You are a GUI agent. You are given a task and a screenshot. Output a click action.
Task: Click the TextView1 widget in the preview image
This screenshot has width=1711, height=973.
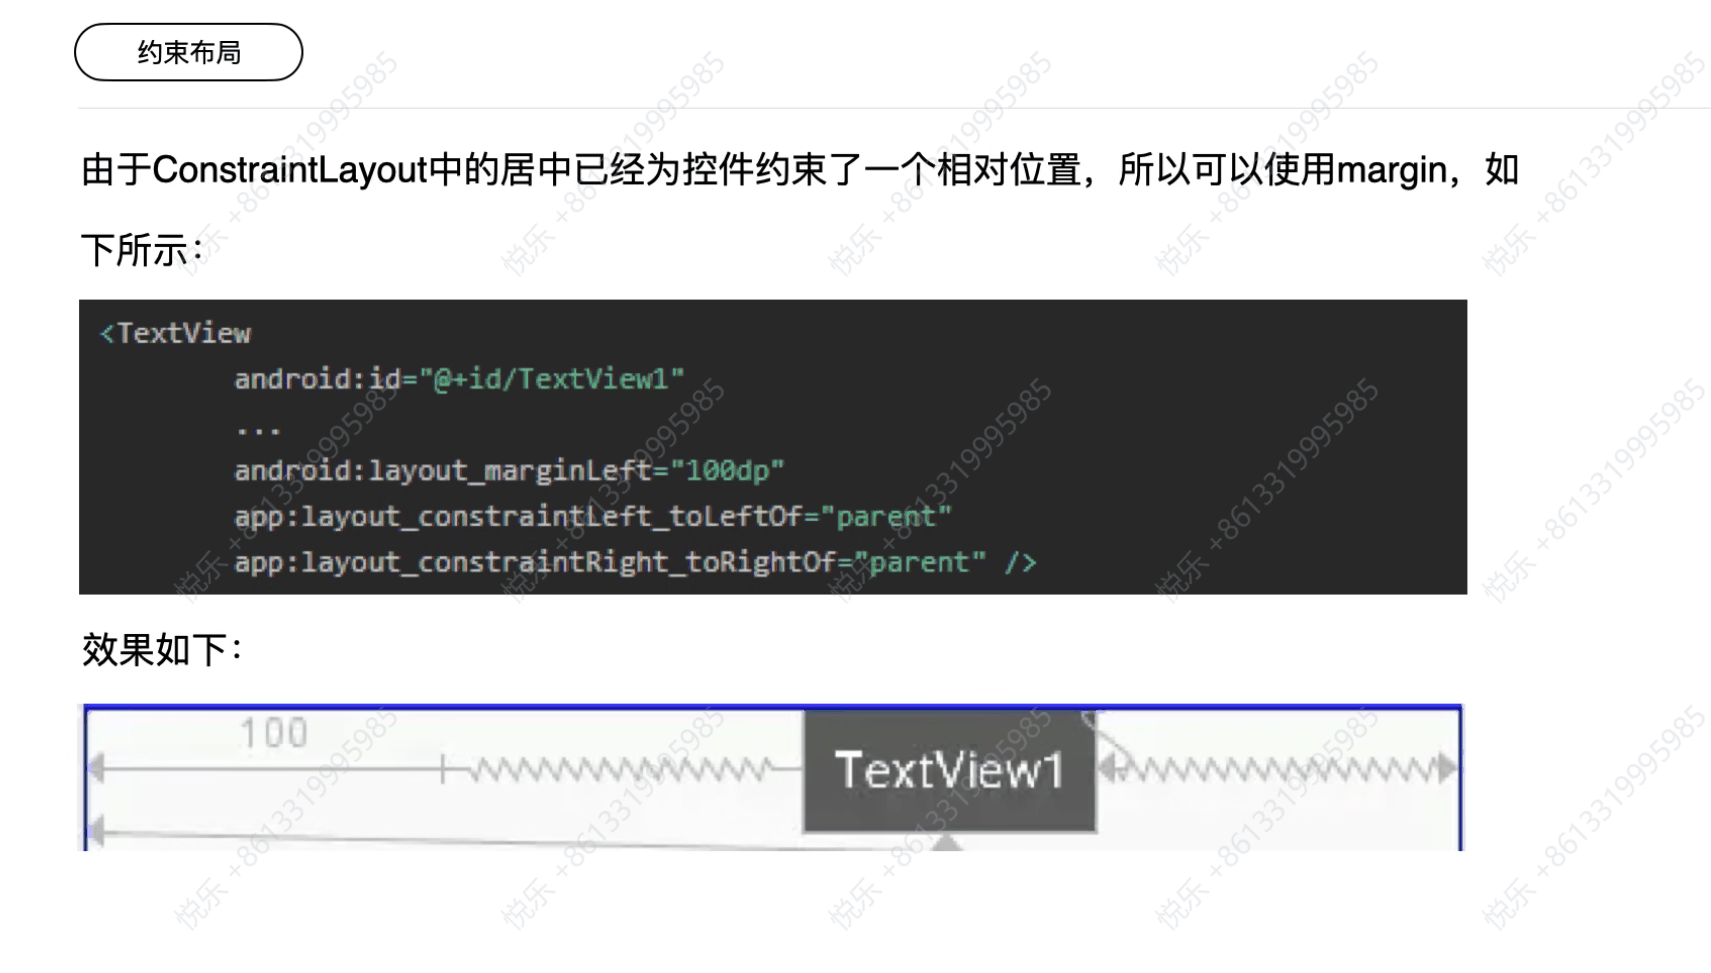pos(949,770)
